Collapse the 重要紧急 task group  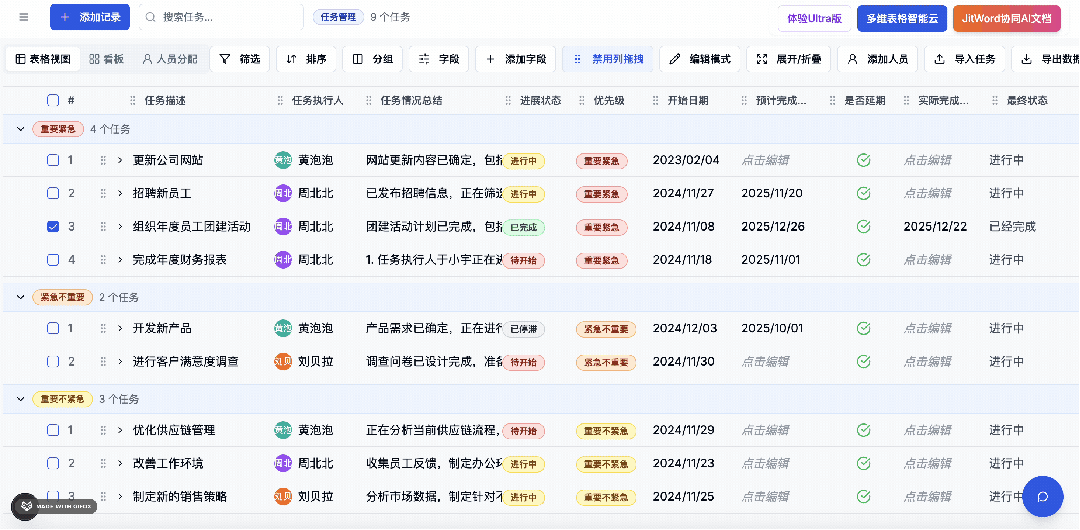pyautogui.click(x=21, y=129)
